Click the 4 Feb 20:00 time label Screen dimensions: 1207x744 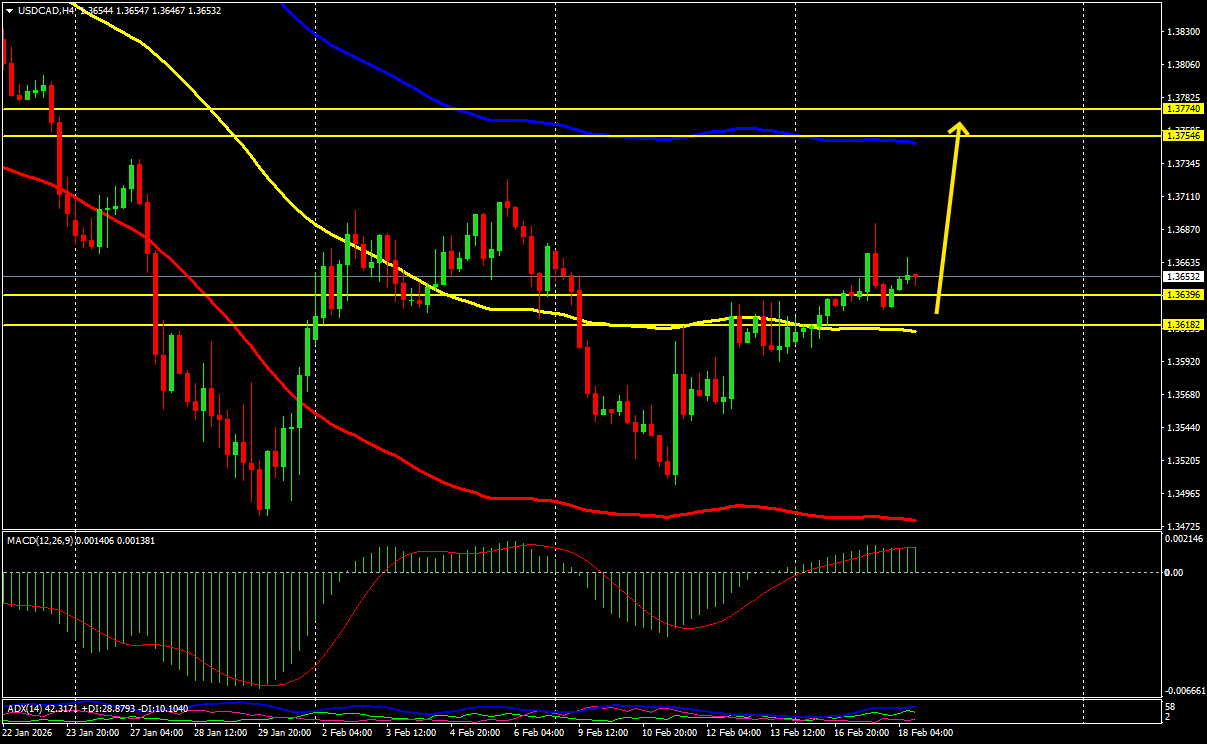tap(476, 733)
